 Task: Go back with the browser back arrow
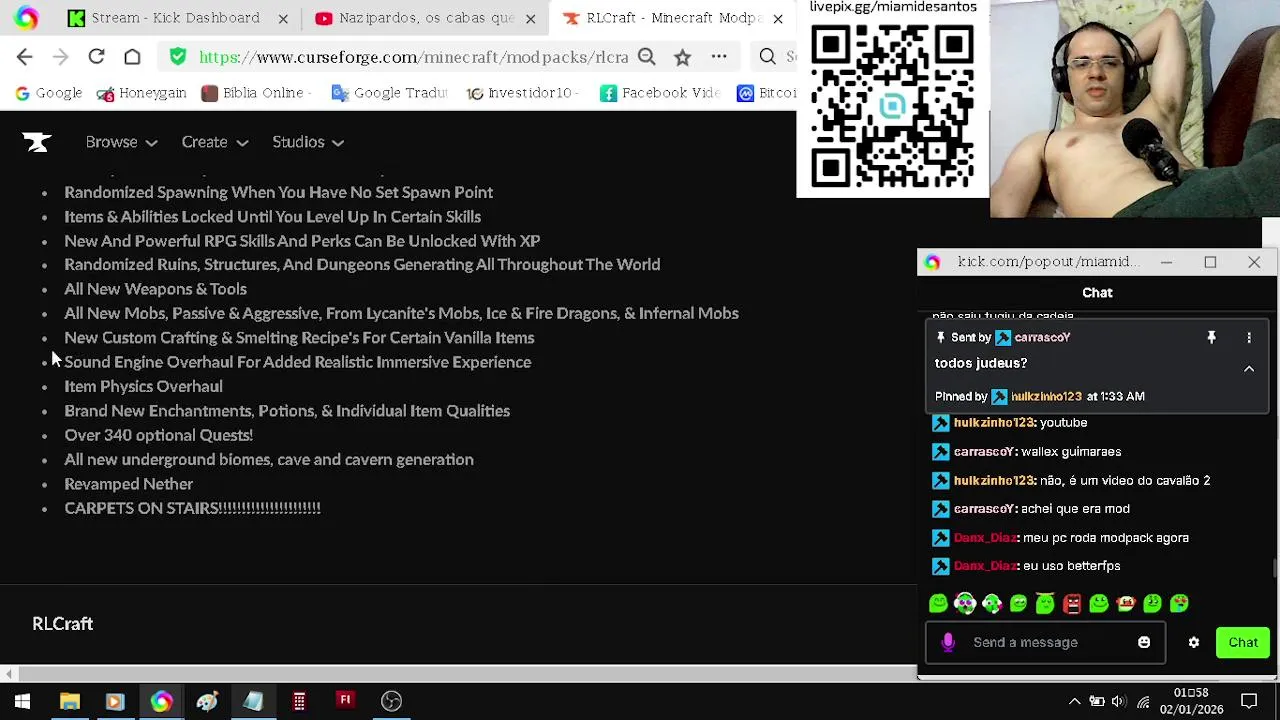click(x=25, y=57)
